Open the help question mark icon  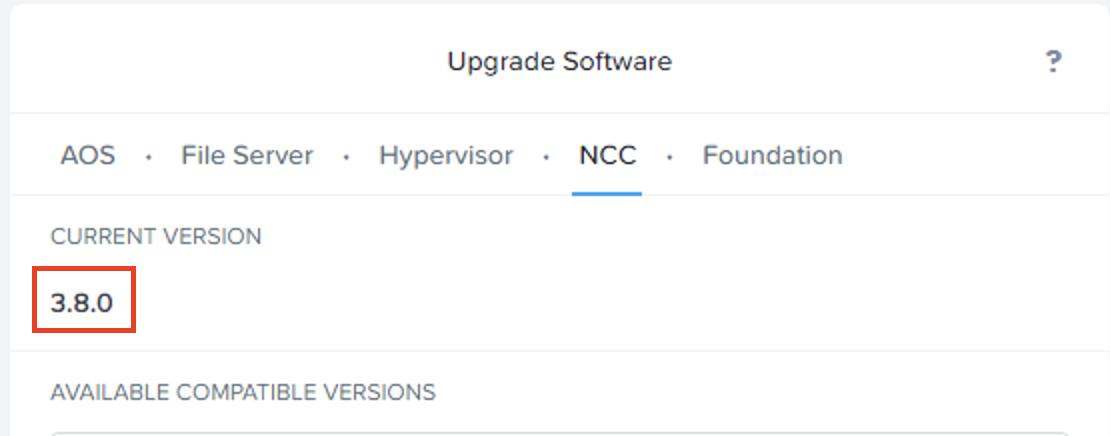(1052, 63)
